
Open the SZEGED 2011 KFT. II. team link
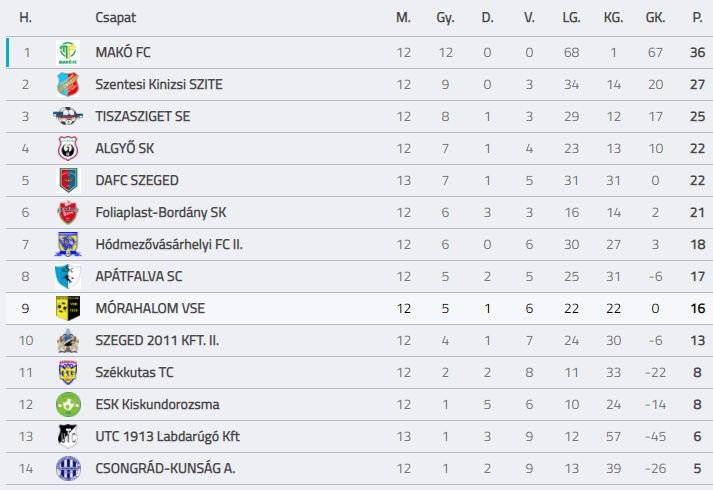pos(157,340)
